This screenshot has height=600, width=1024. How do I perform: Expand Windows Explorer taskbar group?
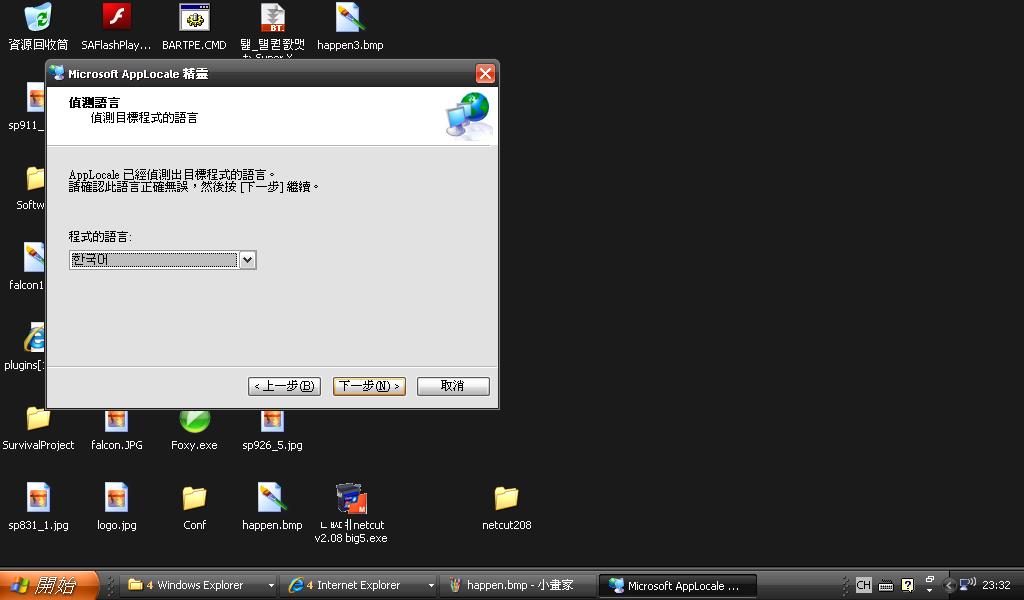(x=271, y=586)
